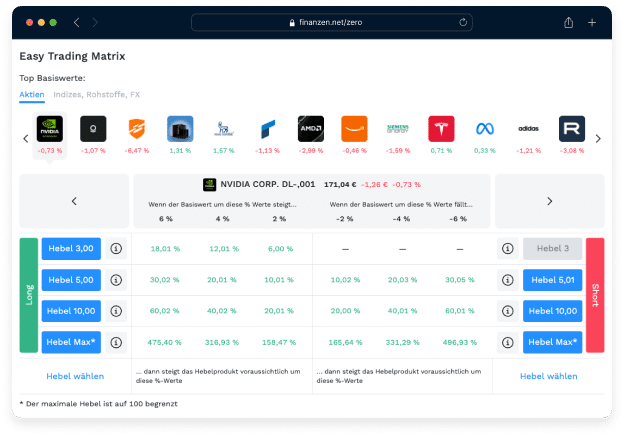The width and height of the screenshot is (624, 436).
Task: Show info for short Hebel 5,01
Action: 507,280
